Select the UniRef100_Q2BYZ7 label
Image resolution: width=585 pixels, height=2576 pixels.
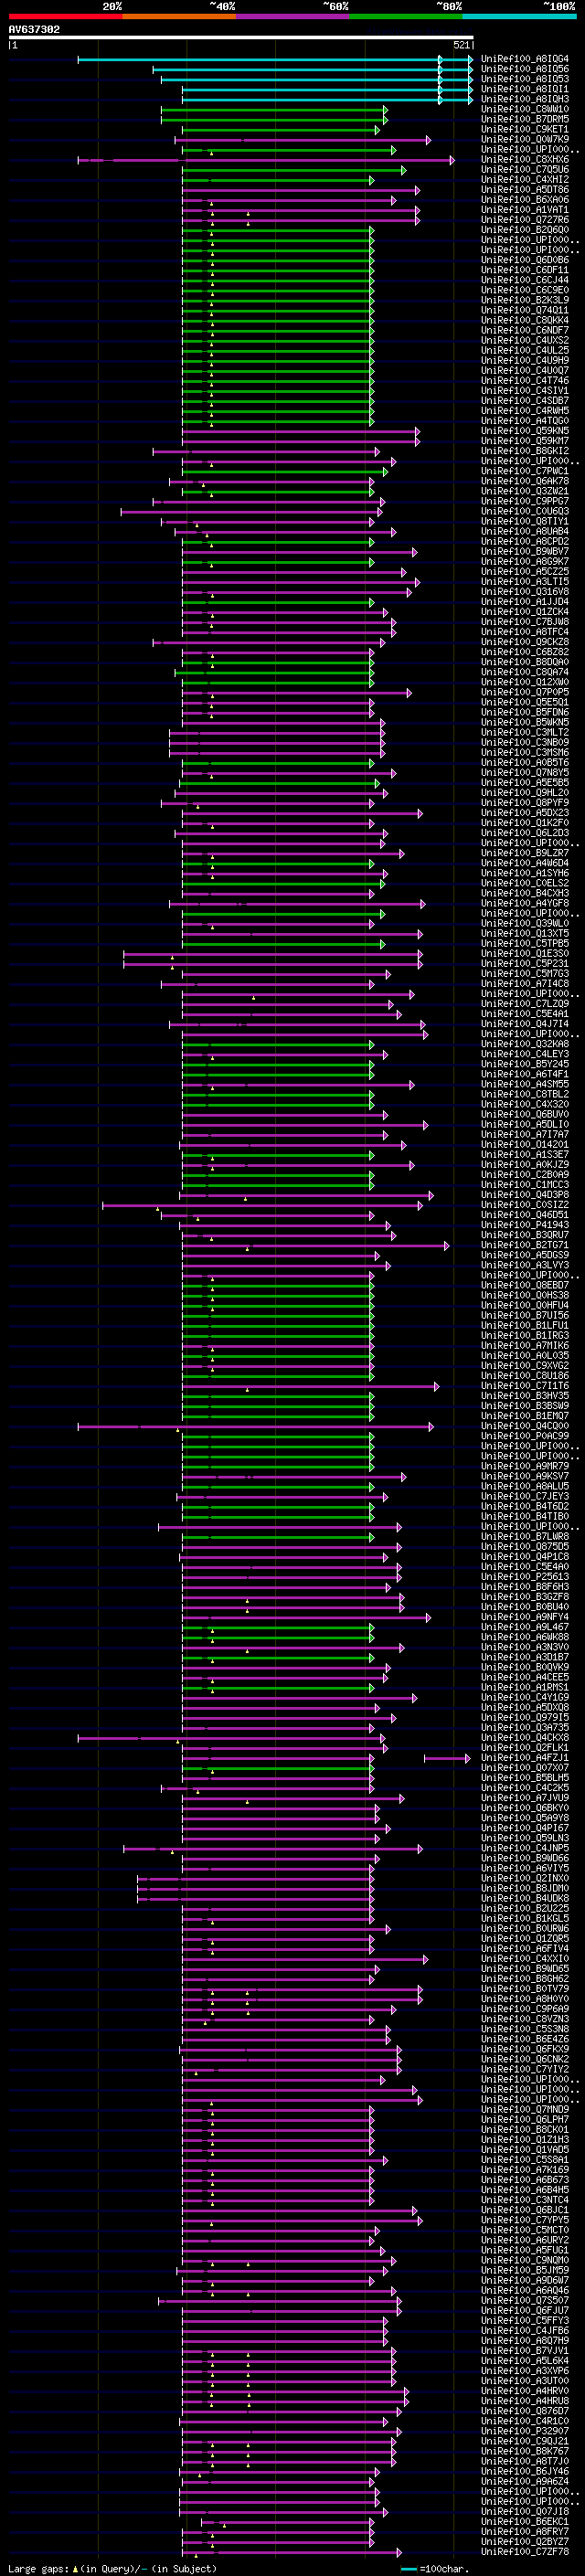tap(525, 2542)
